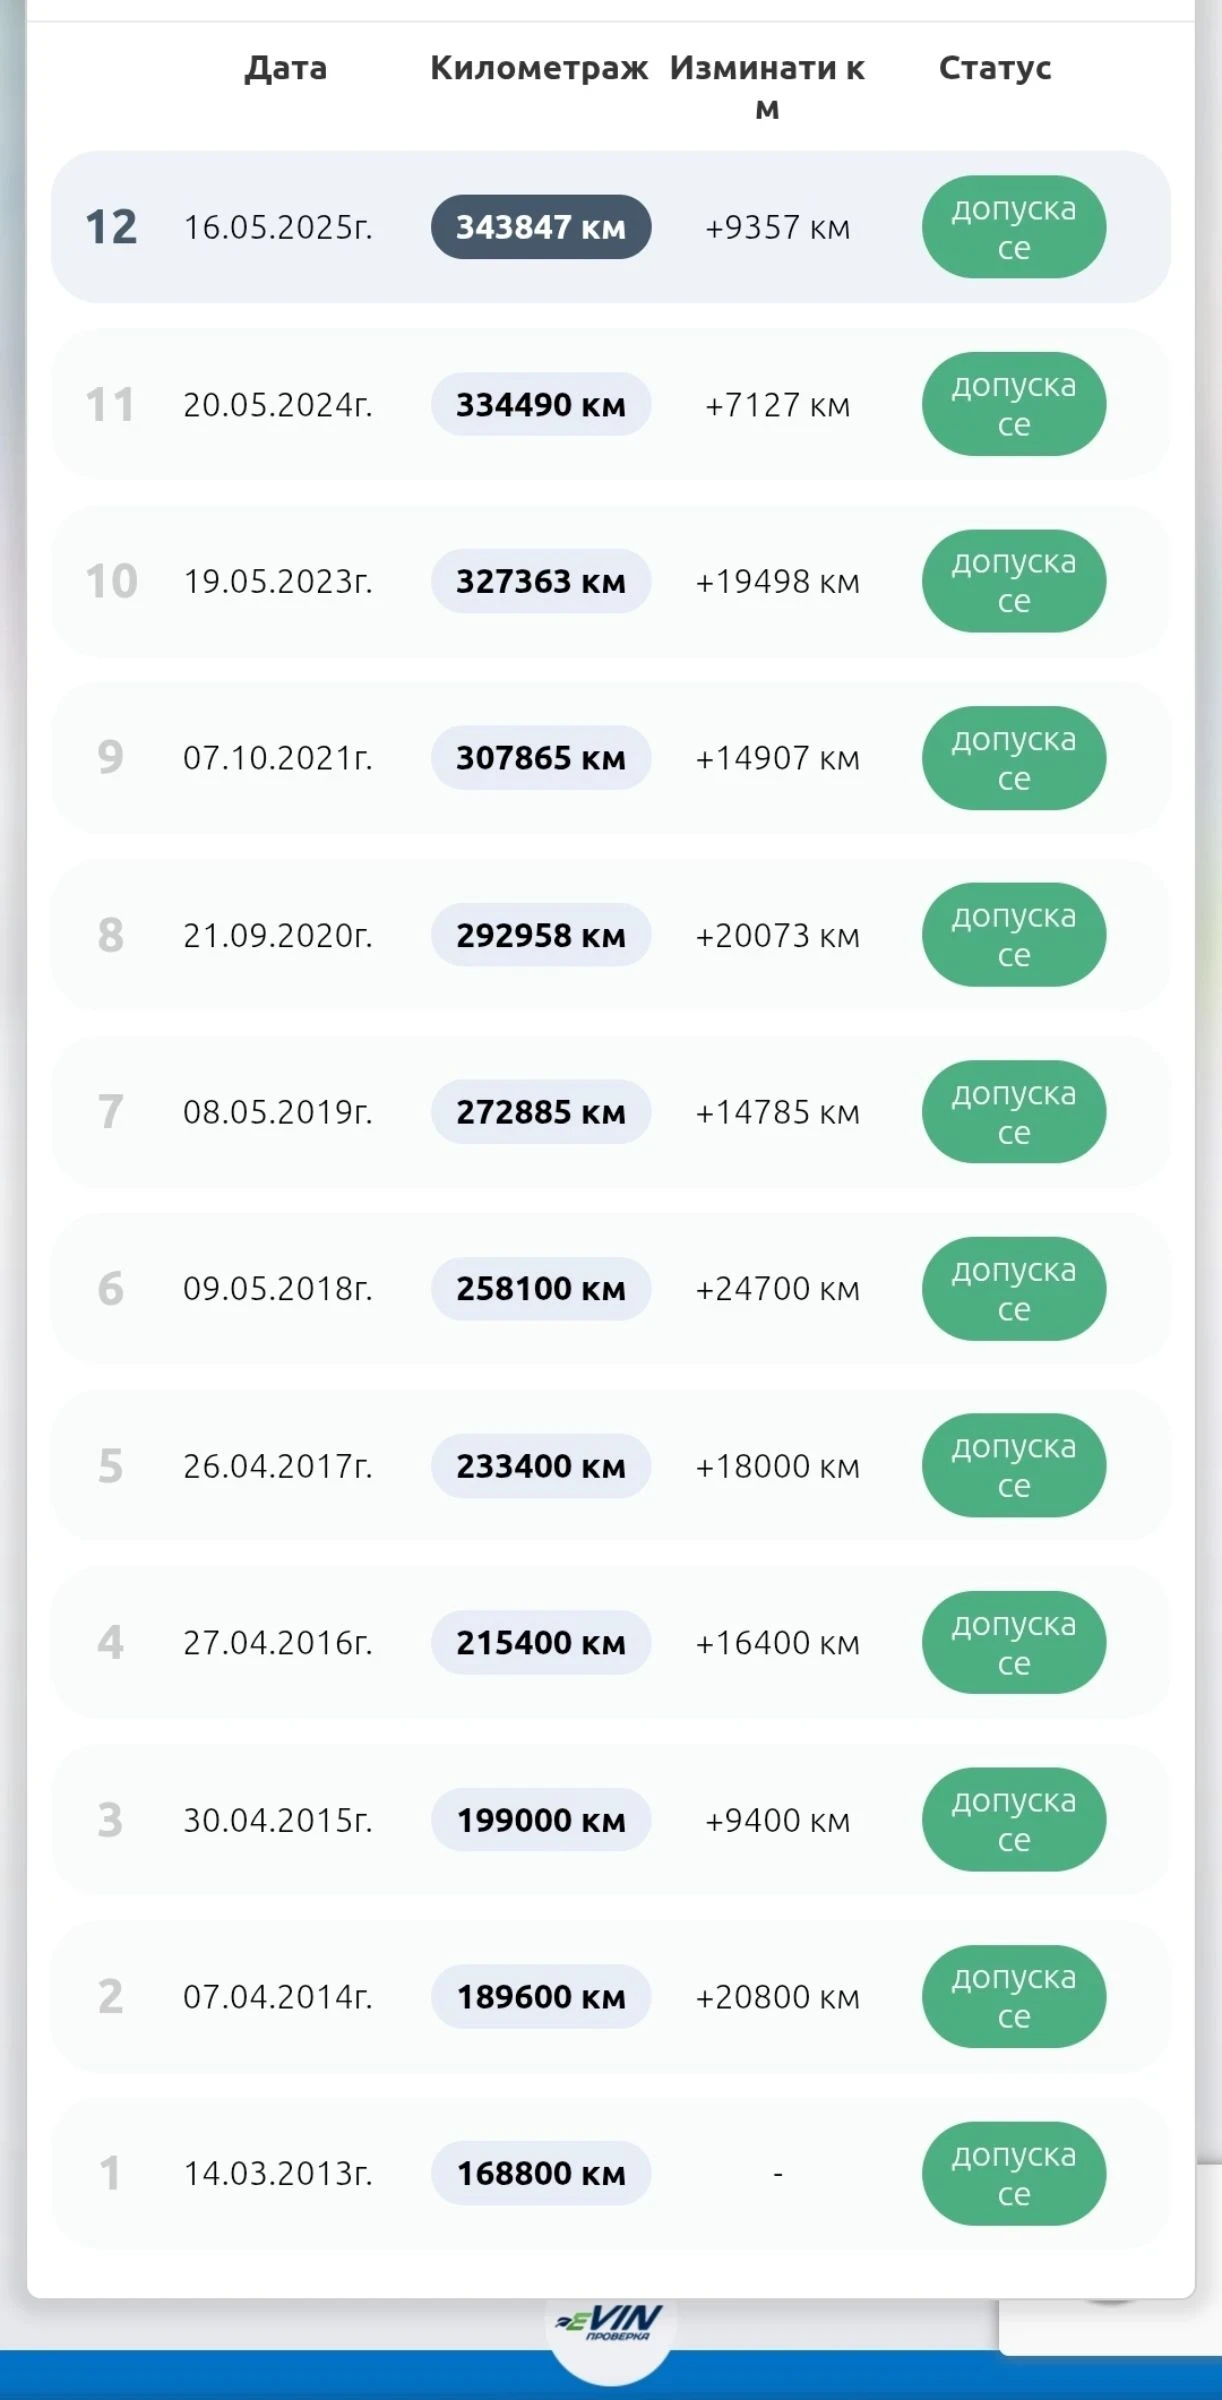Select the 168800 км mileage badge
Screen dimensions: 1222x2400
[541, 2173]
